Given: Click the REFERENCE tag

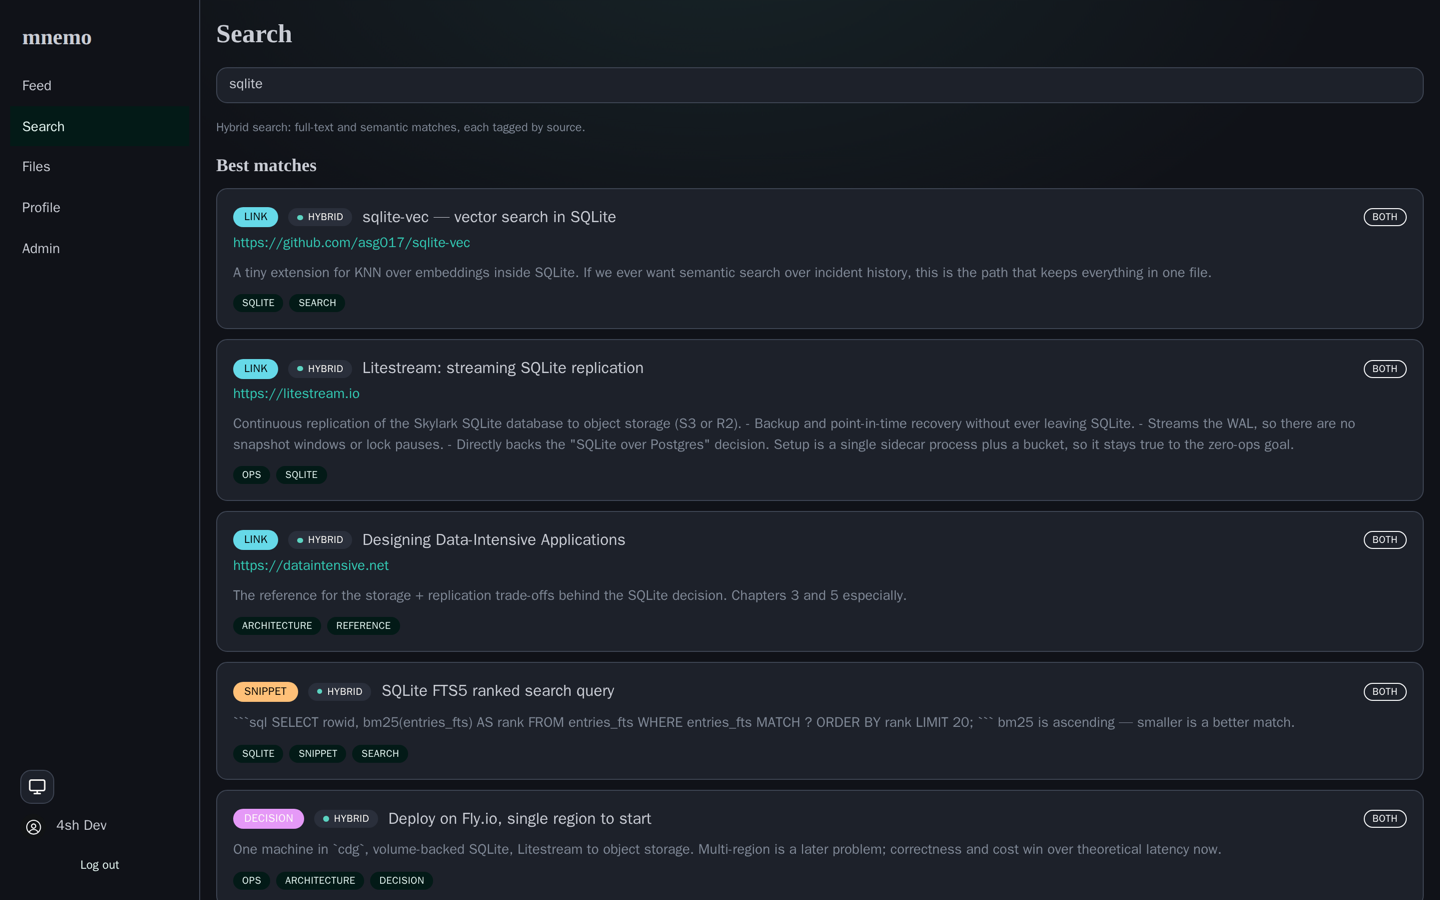Looking at the screenshot, I should pos(363,626).
